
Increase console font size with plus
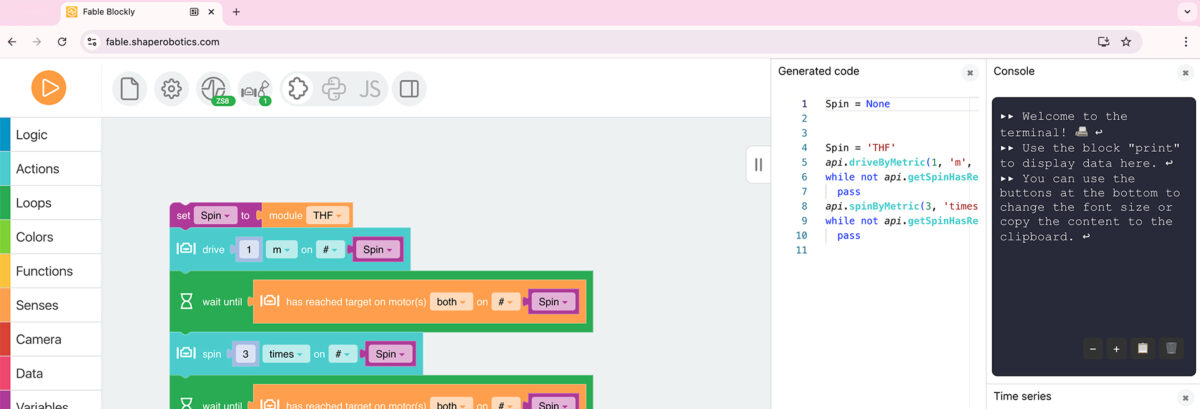click(x=1116, y=348)
